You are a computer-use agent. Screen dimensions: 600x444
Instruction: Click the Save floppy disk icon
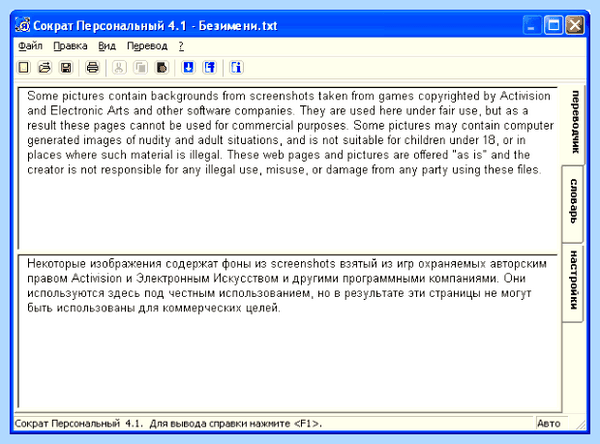click(66, 68)
